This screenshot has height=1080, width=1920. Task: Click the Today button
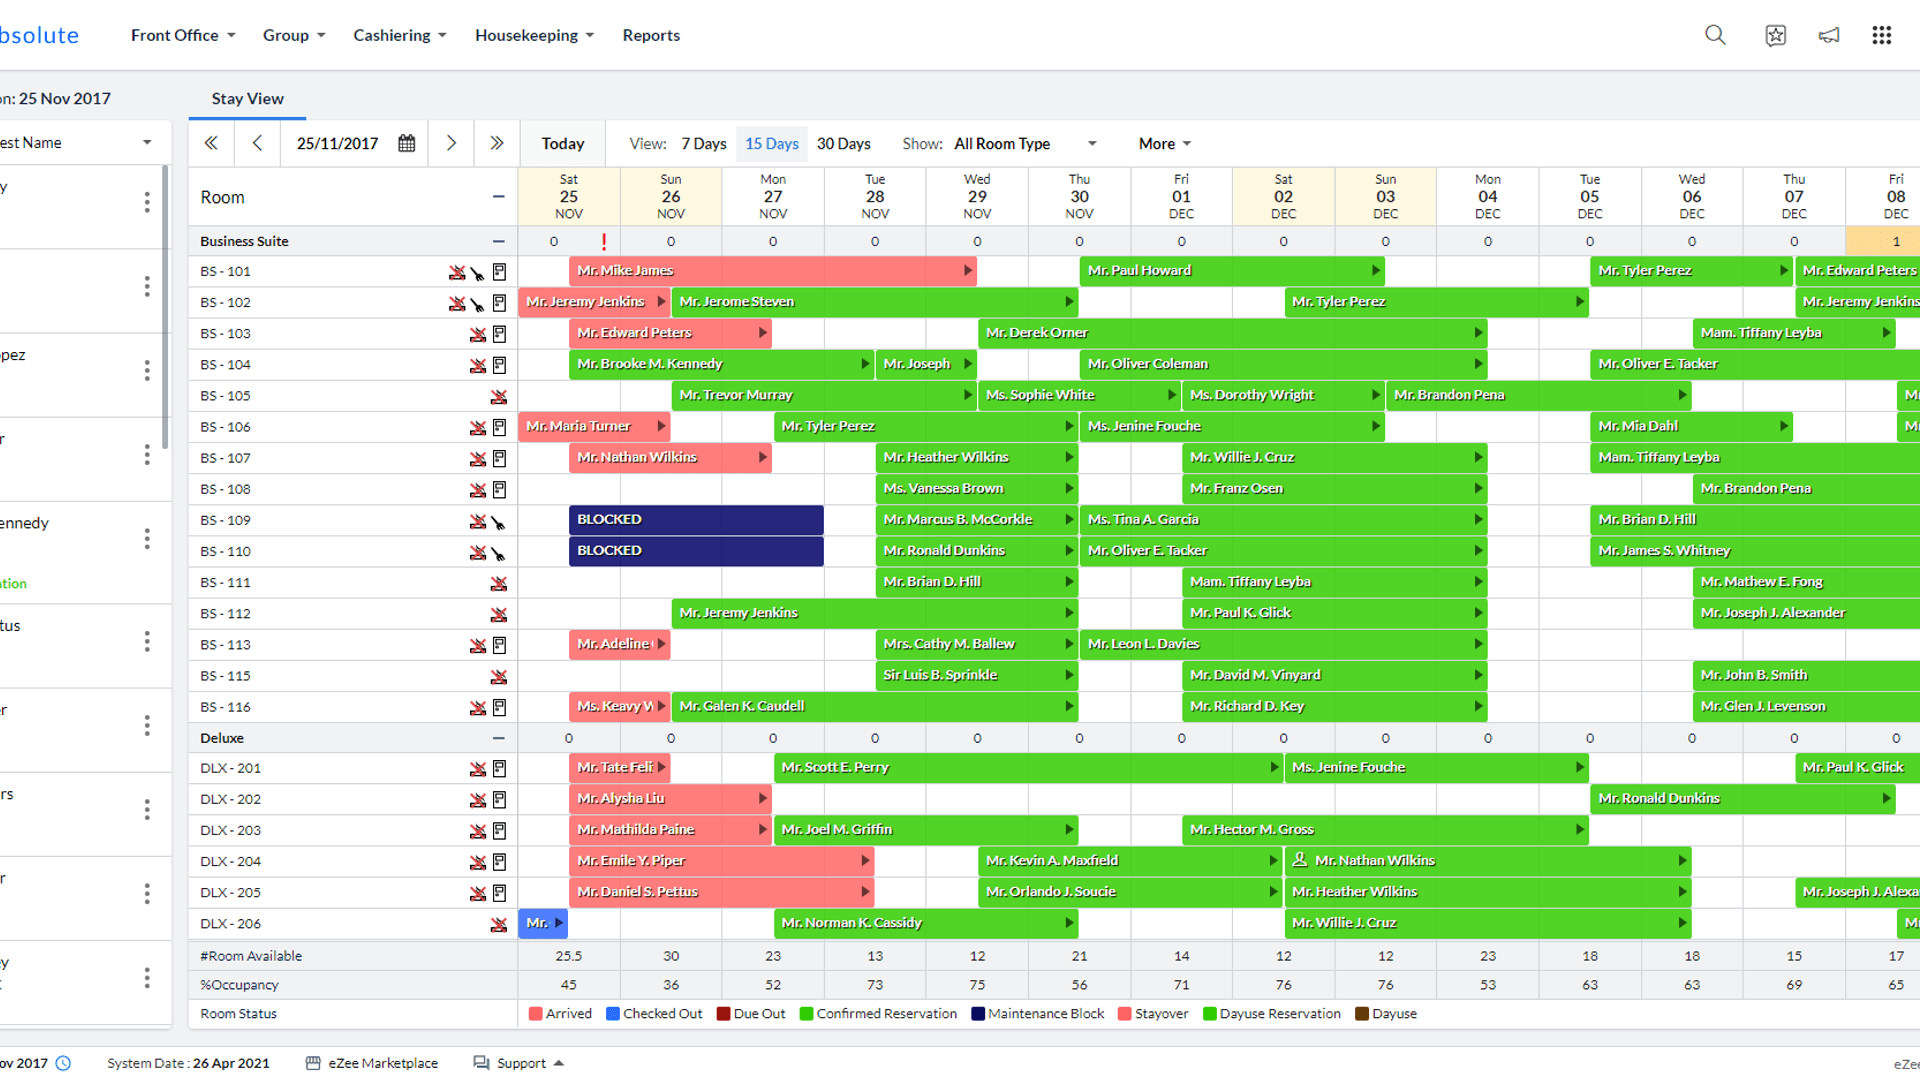(x=562, y=143)
